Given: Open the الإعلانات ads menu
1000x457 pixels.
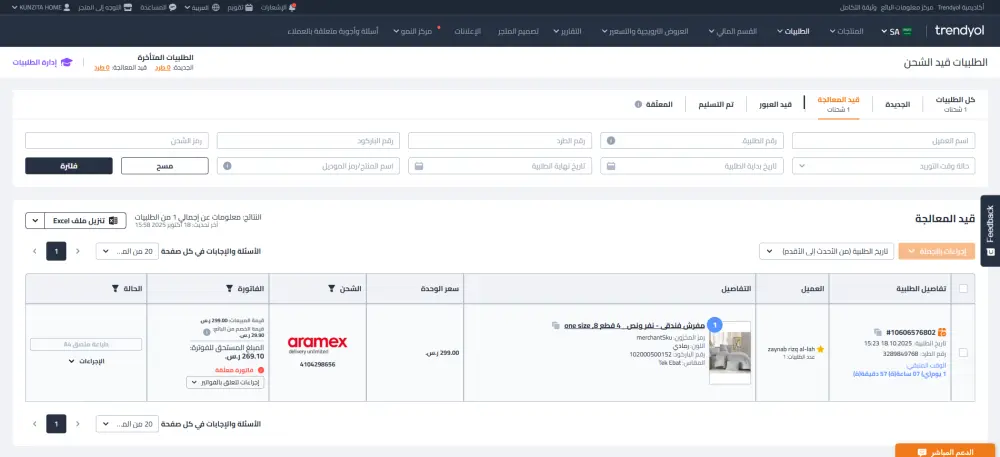Looking at the screenshot, I should (x=468, y=31).
